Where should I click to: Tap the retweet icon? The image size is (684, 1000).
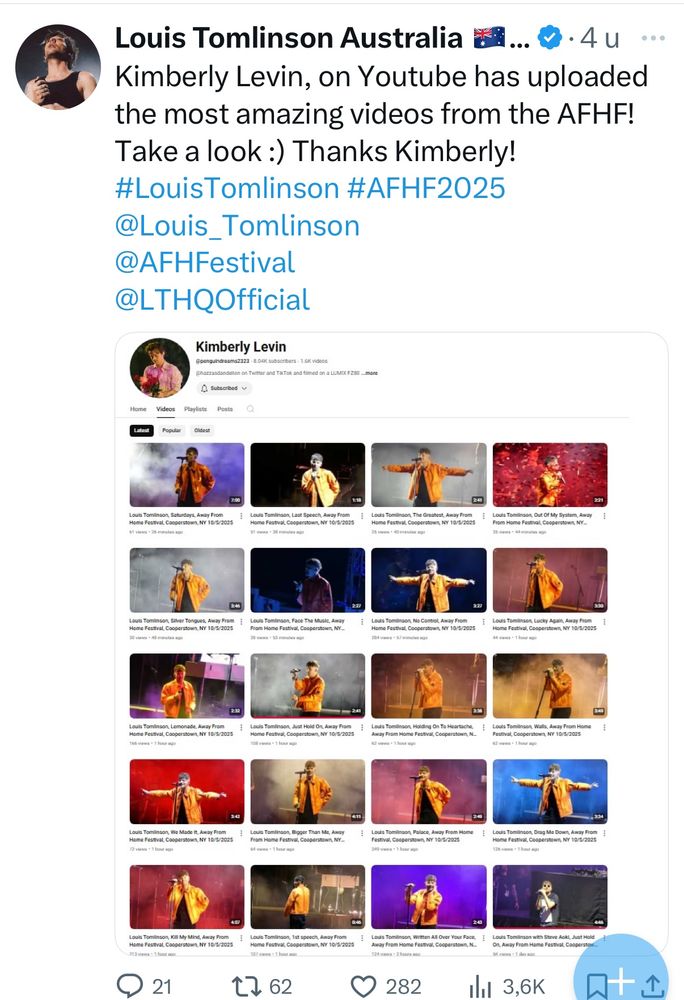click(x=247, y=986)
